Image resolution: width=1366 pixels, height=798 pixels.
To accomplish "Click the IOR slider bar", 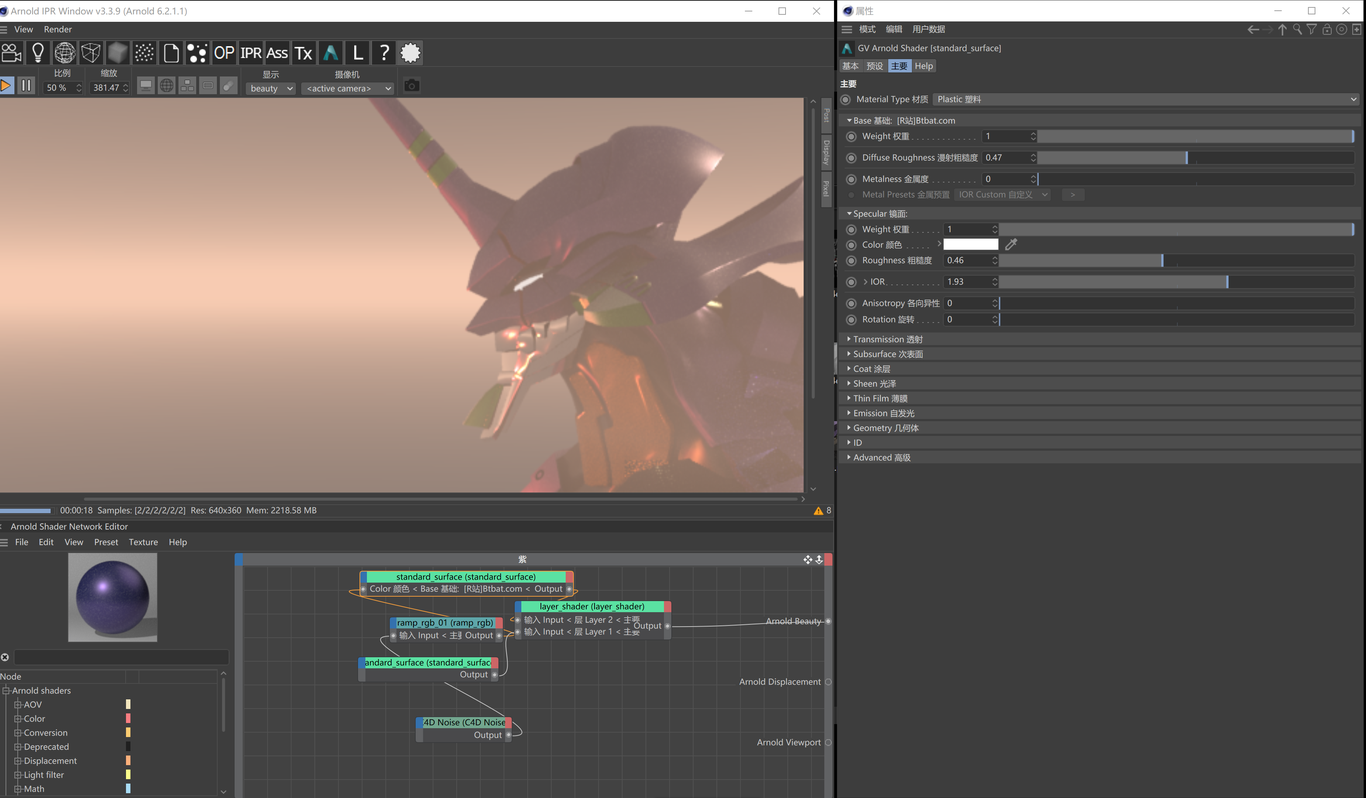I will [1177, 282].
